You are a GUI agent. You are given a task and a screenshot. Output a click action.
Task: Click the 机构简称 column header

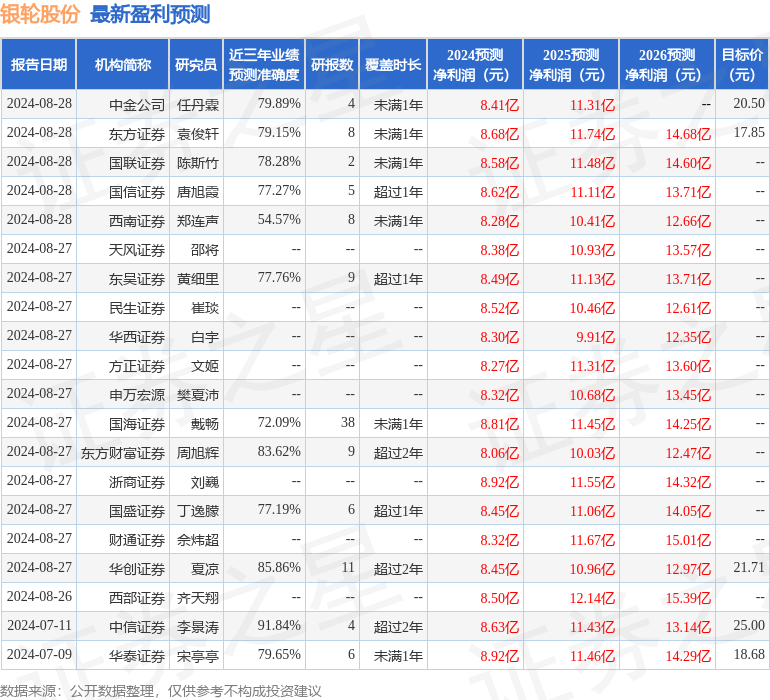tap(123, 64)
